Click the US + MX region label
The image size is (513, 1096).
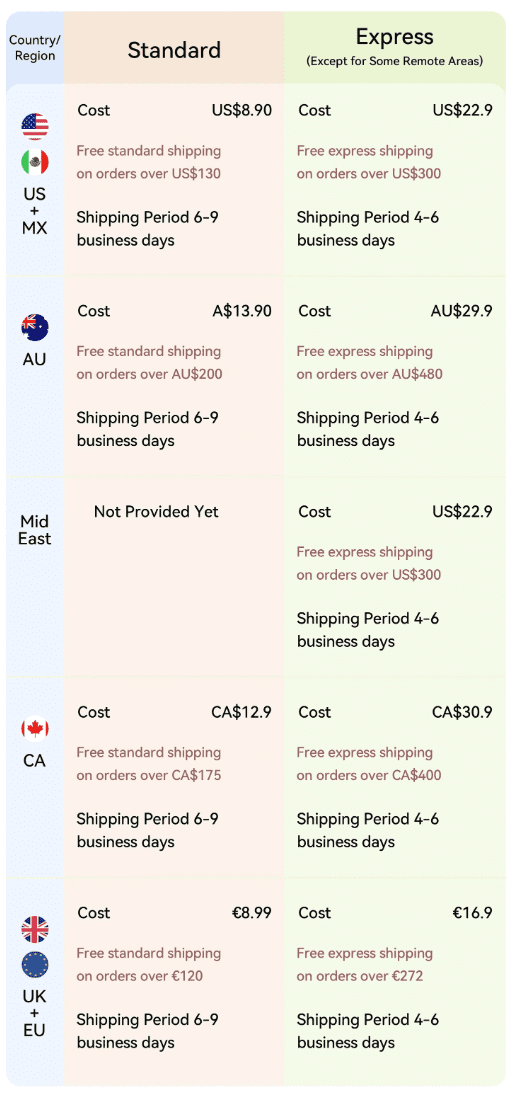click(34, 210)
